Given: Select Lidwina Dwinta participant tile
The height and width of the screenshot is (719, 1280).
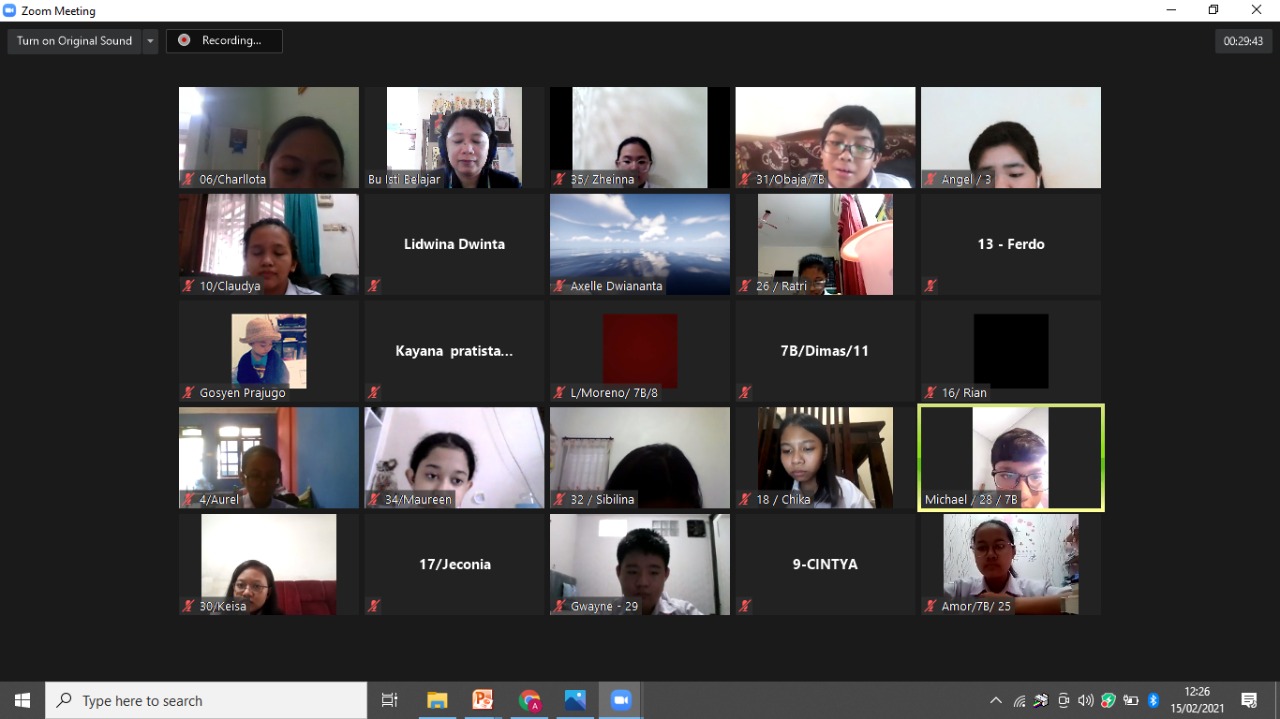Looking at the screenshot, I should tap(454, 244).
